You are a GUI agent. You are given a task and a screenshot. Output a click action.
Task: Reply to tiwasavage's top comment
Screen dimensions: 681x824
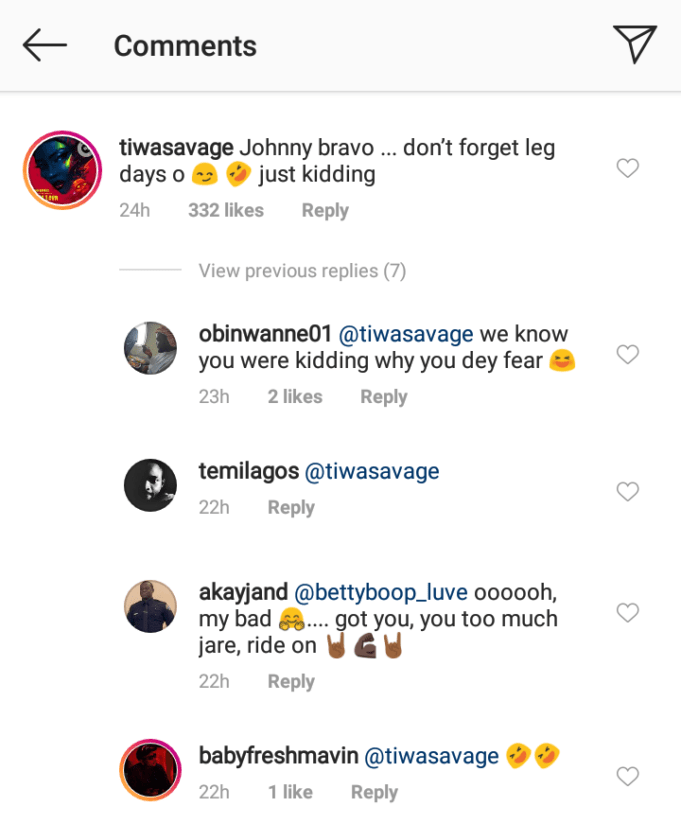(325, 211)
